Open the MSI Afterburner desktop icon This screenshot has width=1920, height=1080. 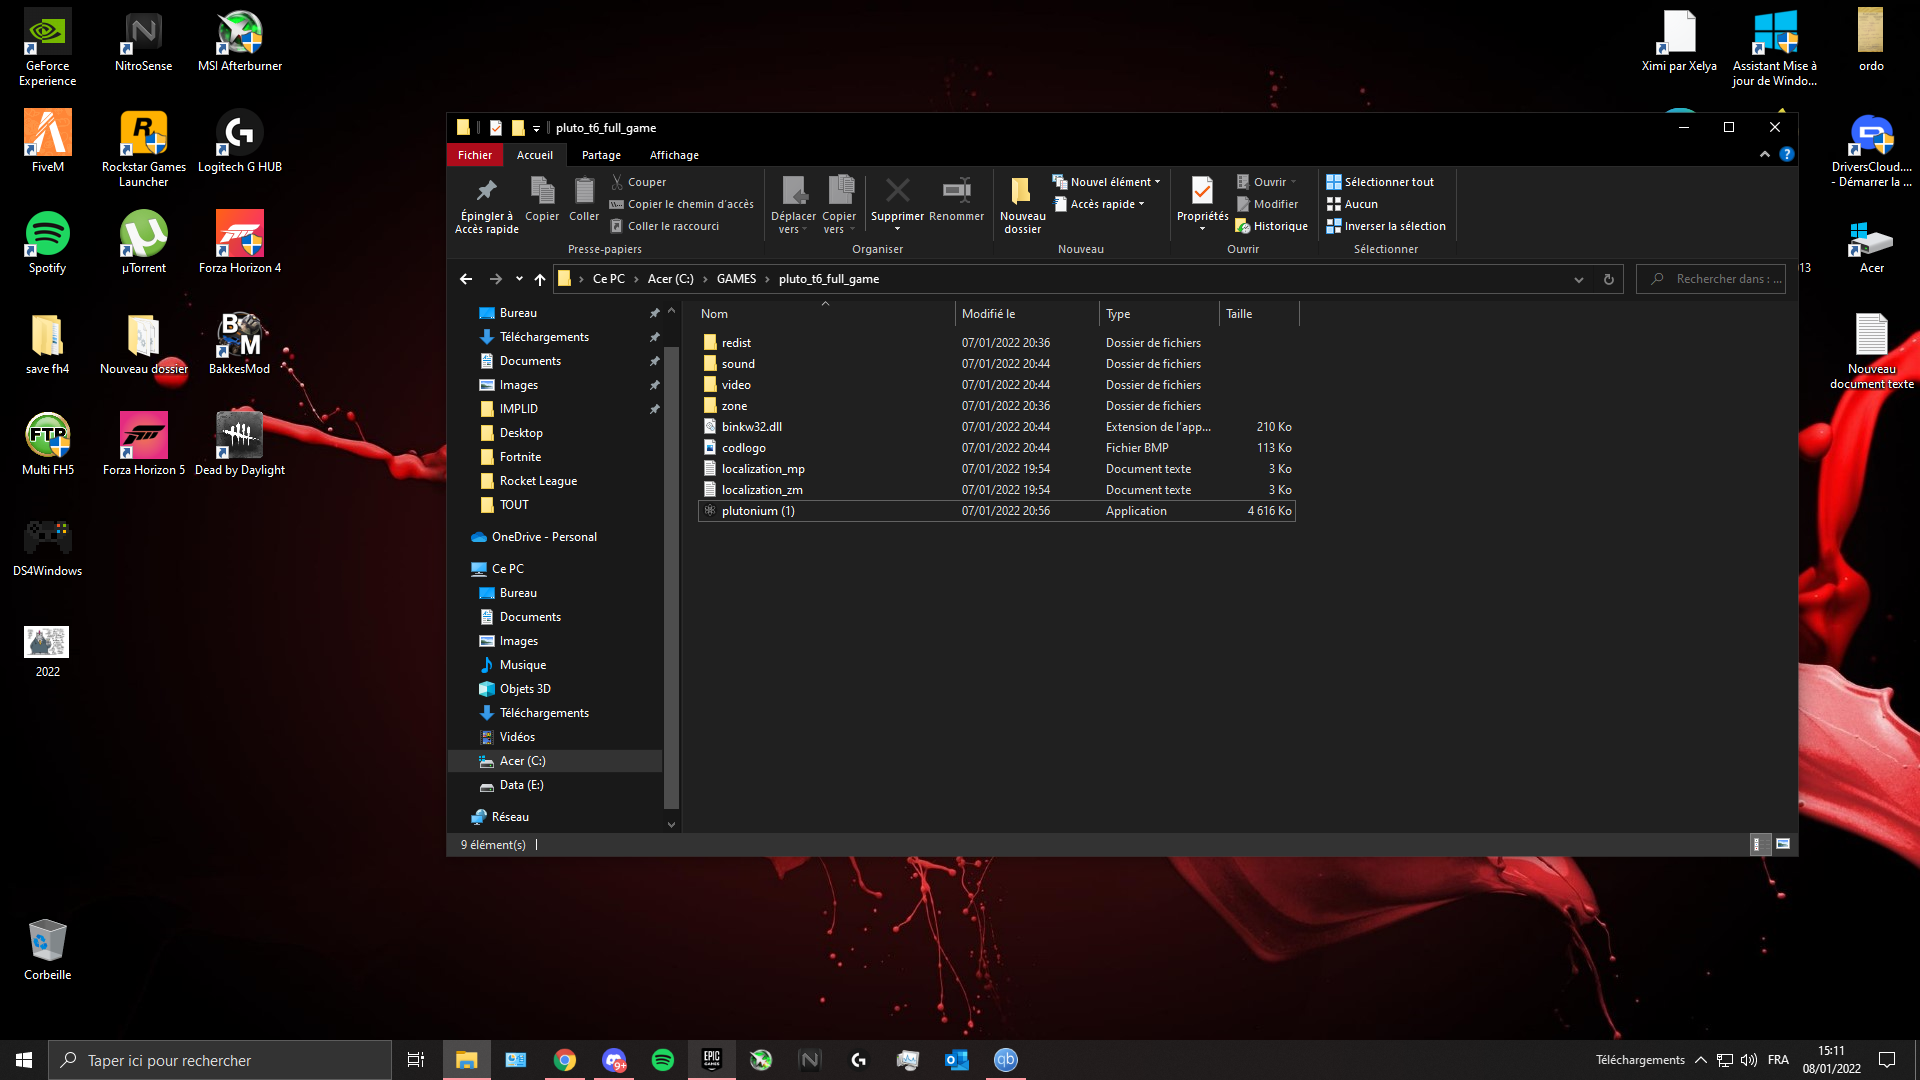240,41
